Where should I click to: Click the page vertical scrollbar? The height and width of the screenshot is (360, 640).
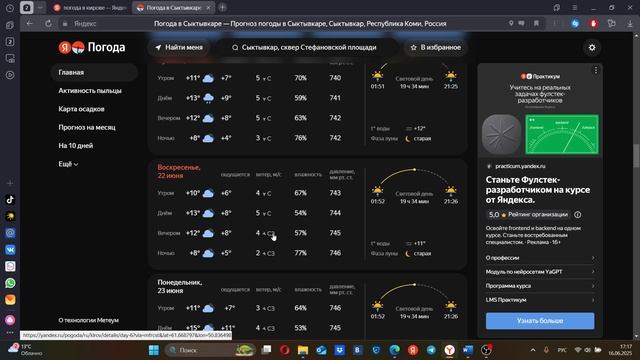(636, 155)
